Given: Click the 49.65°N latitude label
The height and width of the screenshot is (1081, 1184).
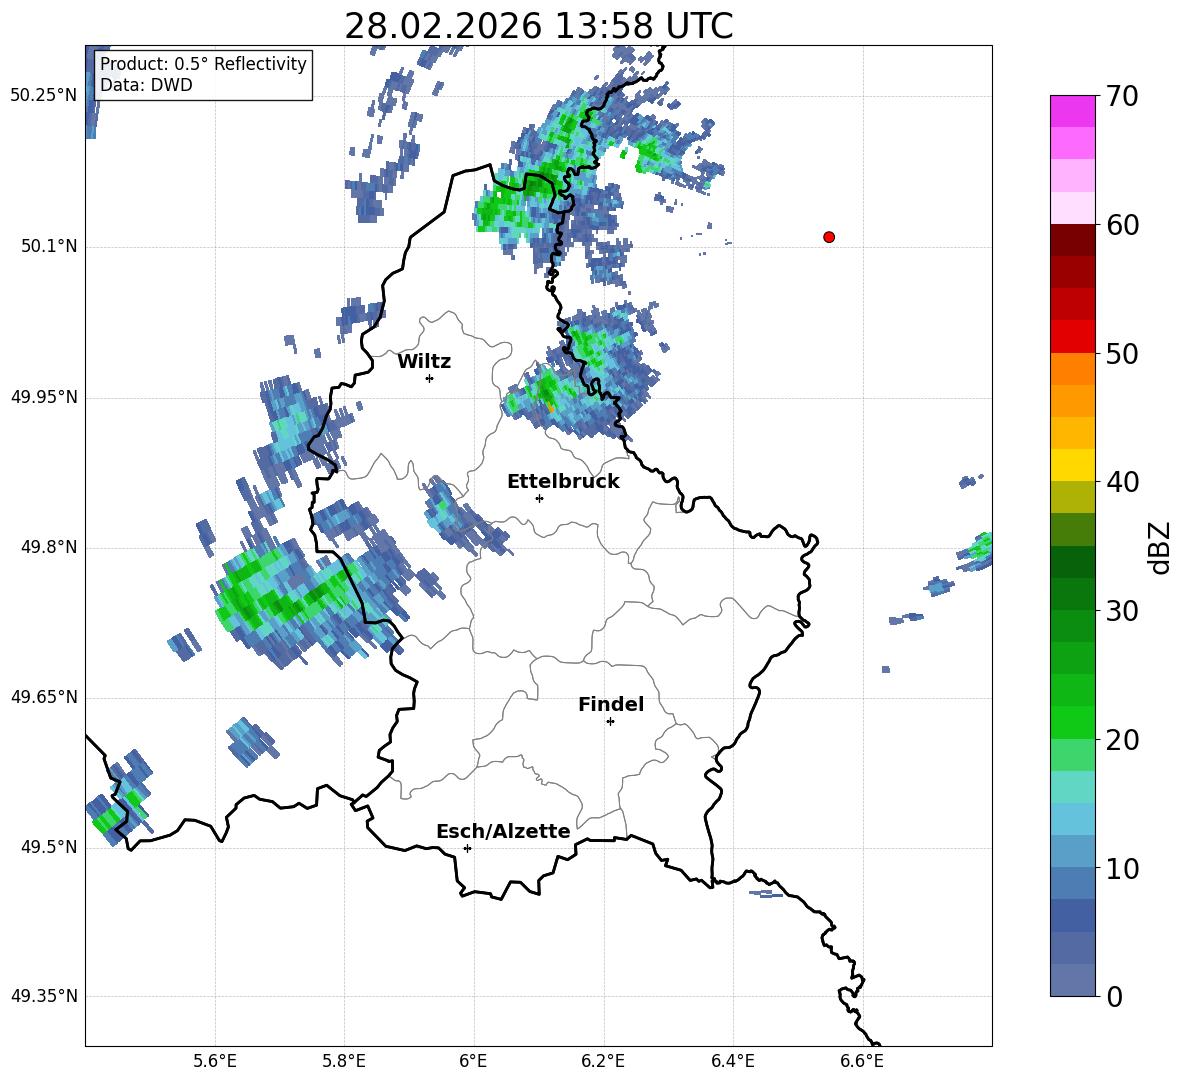Looking at the screenshot, I should [44, 697].
